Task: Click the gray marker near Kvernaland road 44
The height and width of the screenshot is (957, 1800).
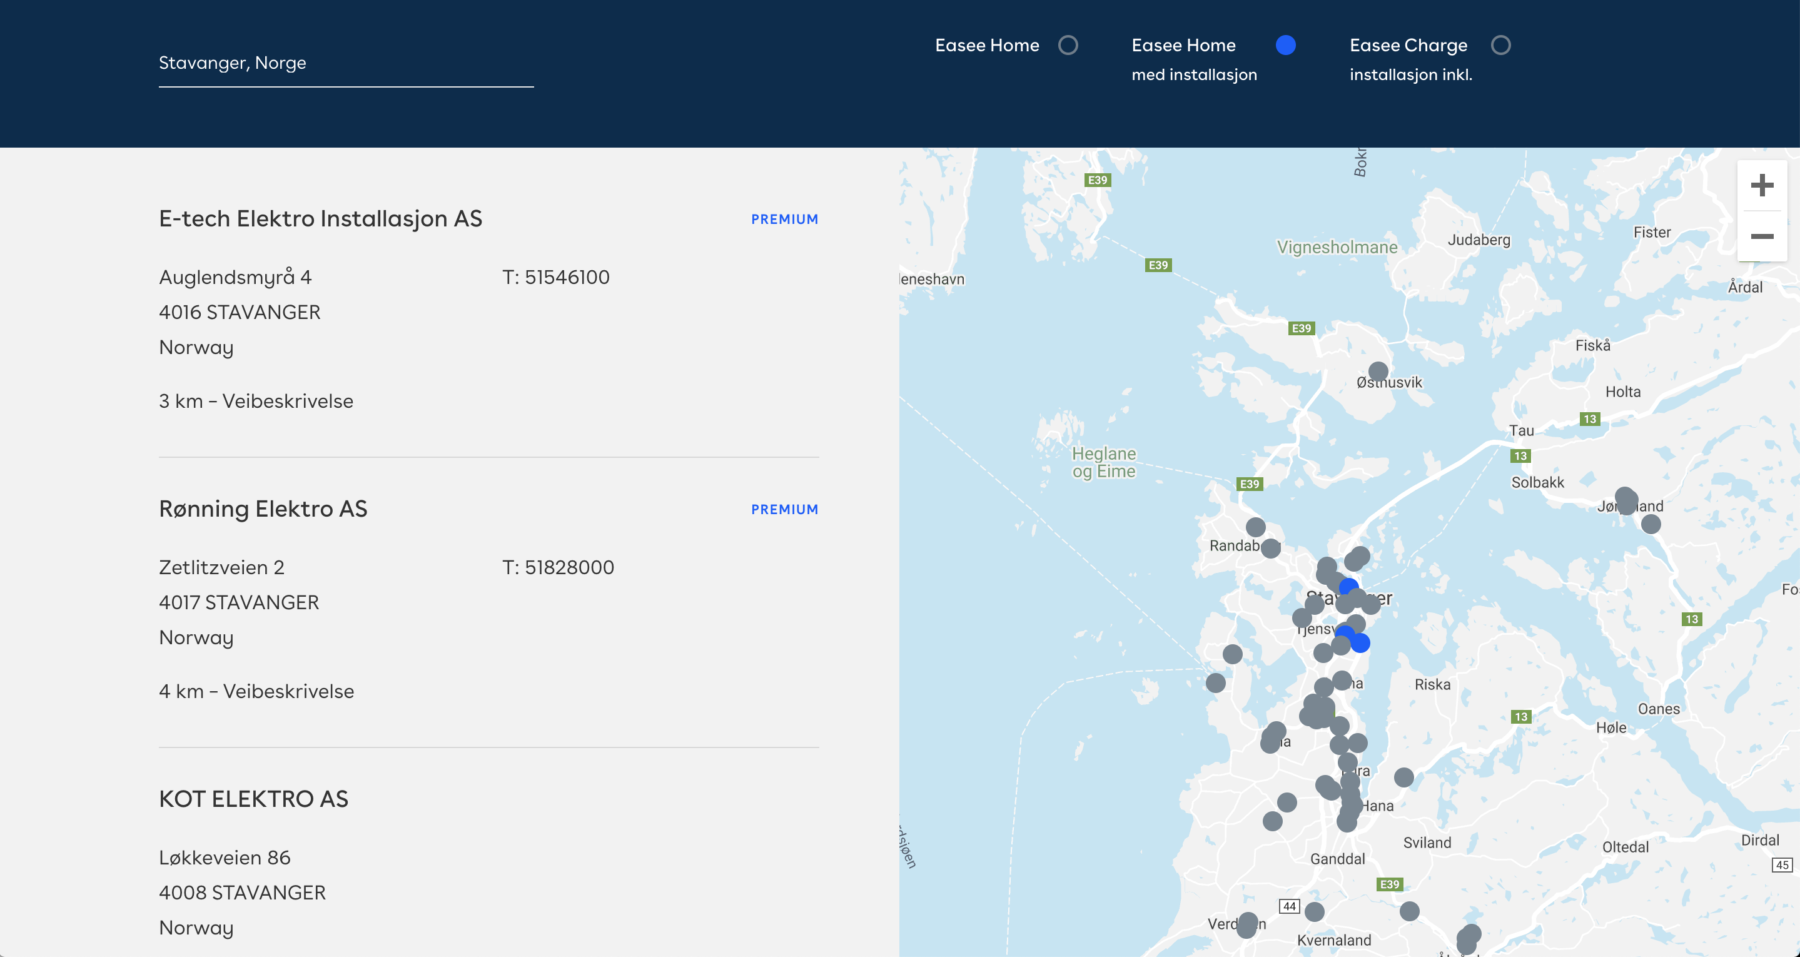Action: pos(1315,912)
